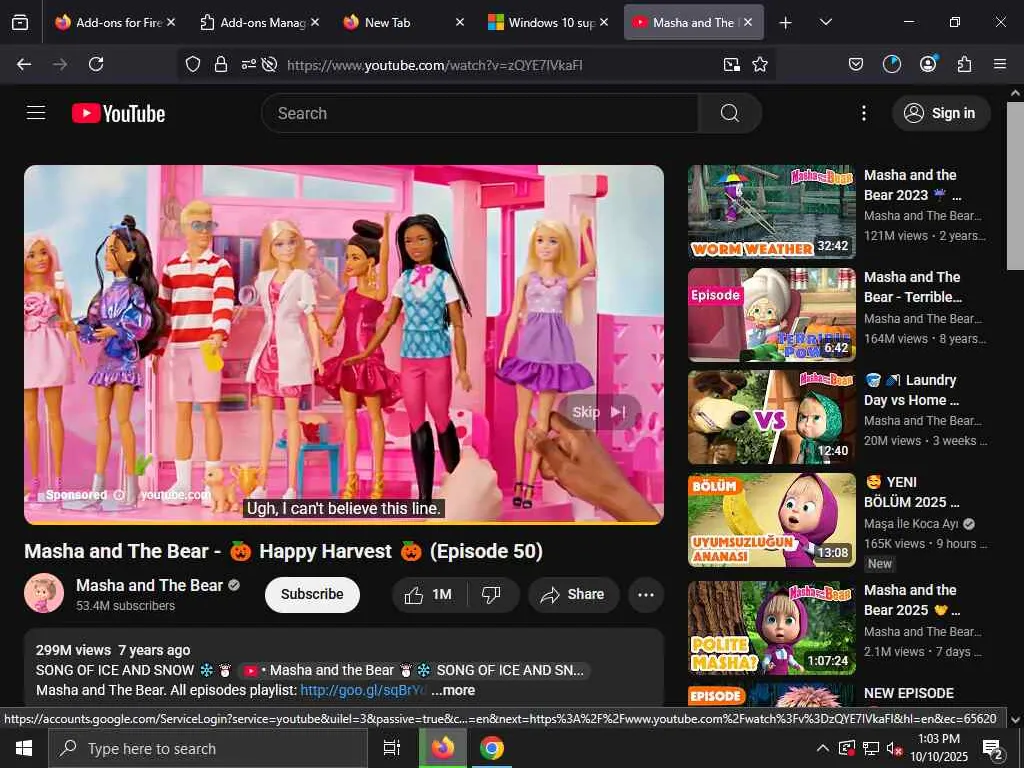Click the YouTube logo

coord(118,114)
